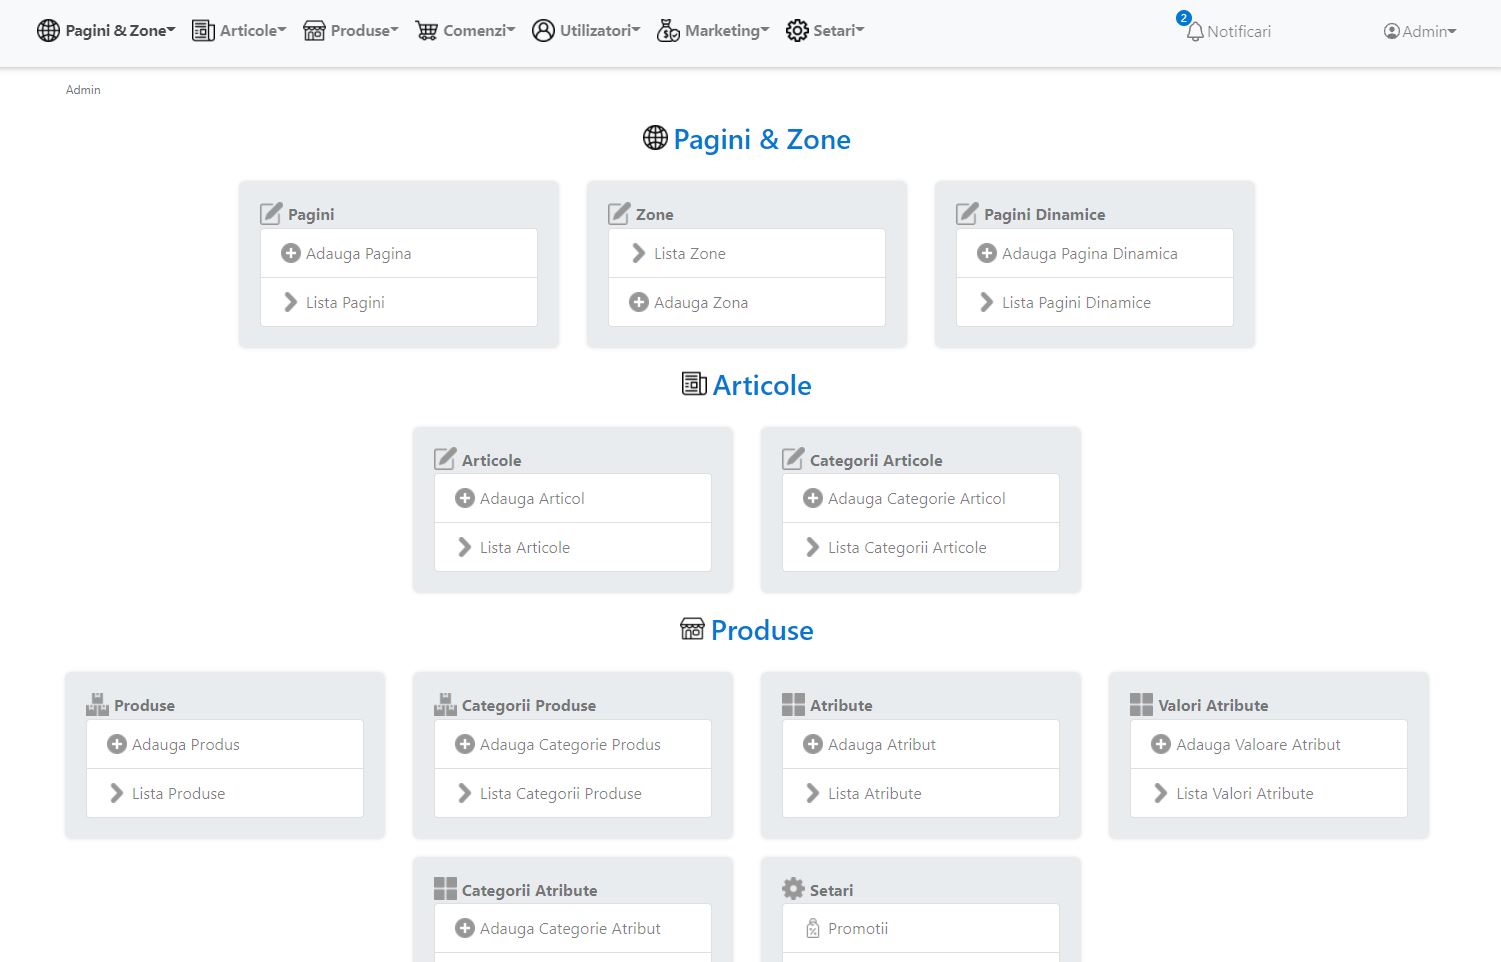Open Lista Categorii Produse
This screenshot has height=962, width=1501.
coord(573,793)
